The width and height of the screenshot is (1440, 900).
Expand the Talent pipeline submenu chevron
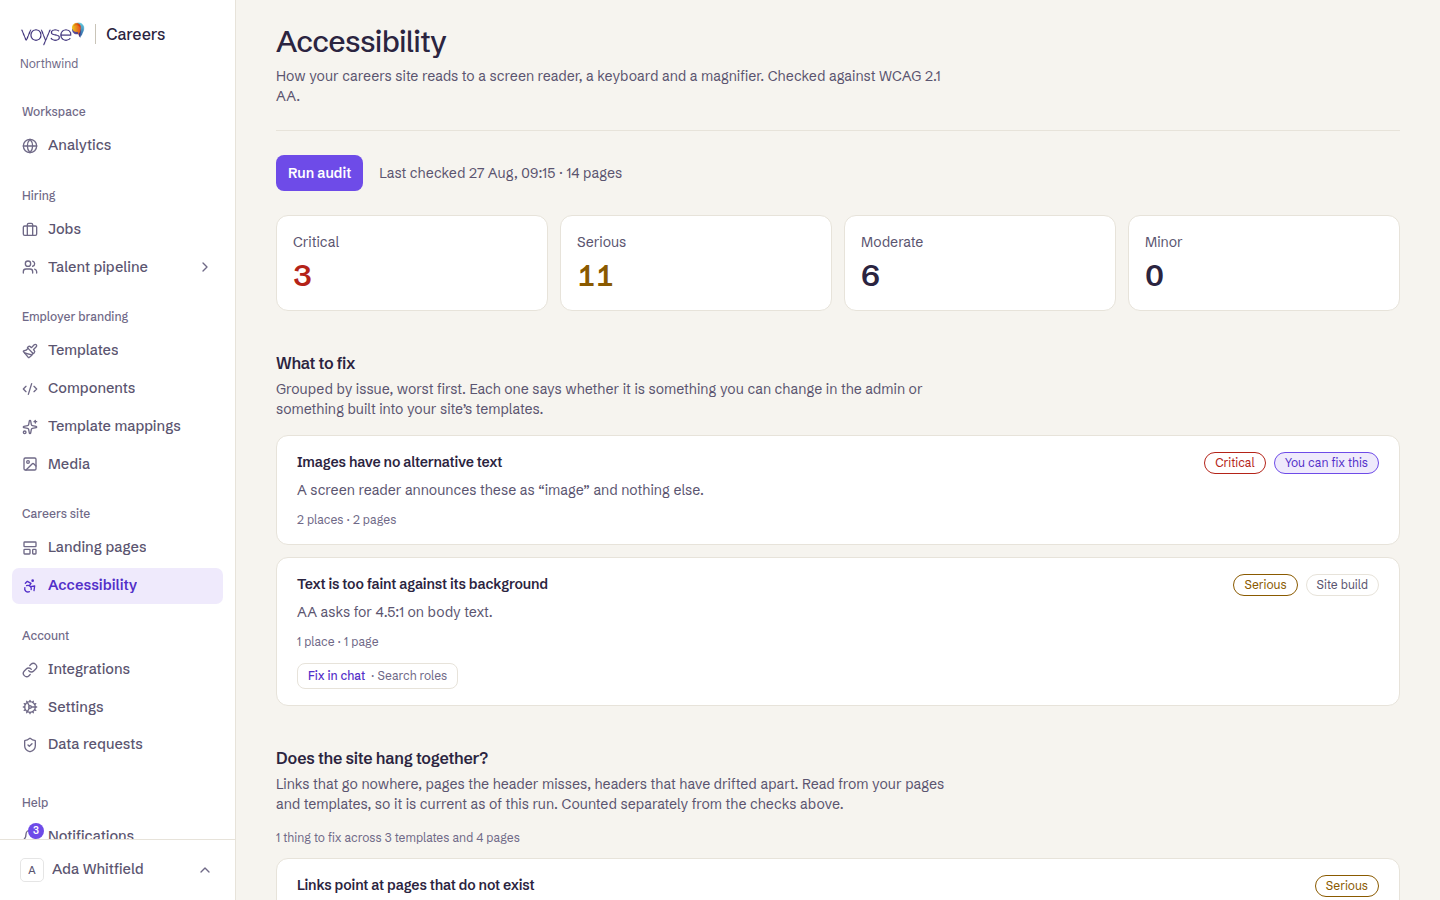(205, 267)
